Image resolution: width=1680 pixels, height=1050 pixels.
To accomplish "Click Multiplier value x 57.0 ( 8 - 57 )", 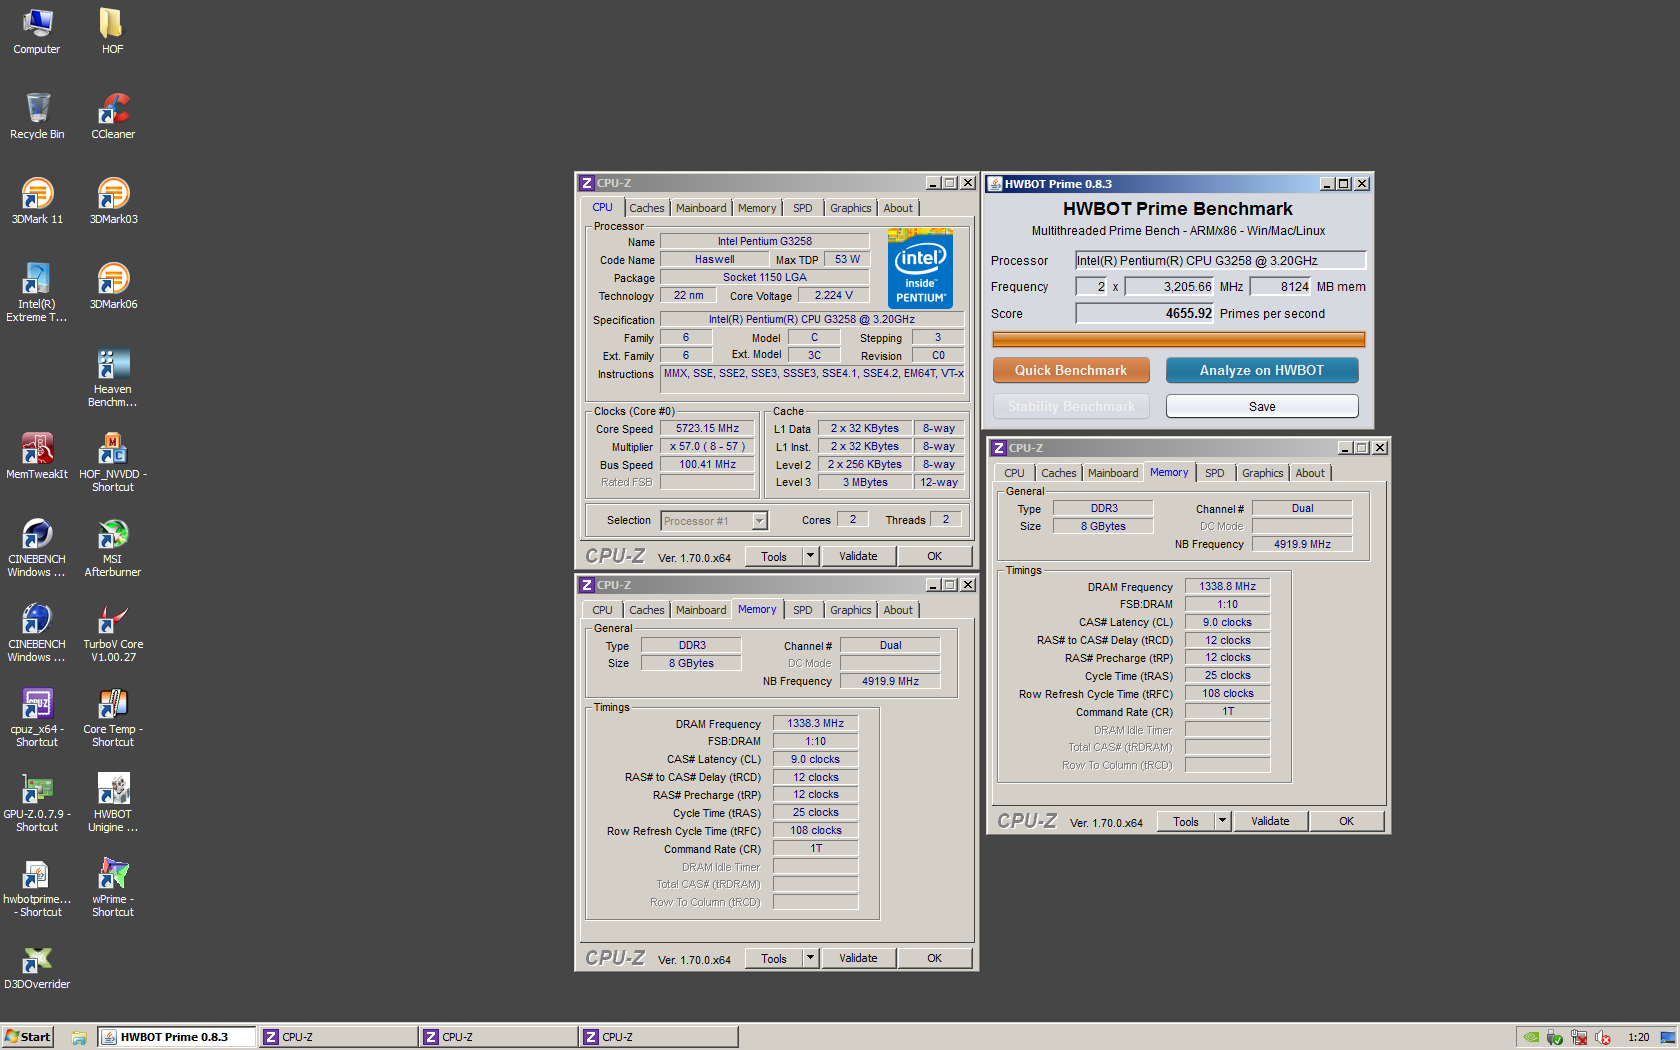I will tap(707, 446).
